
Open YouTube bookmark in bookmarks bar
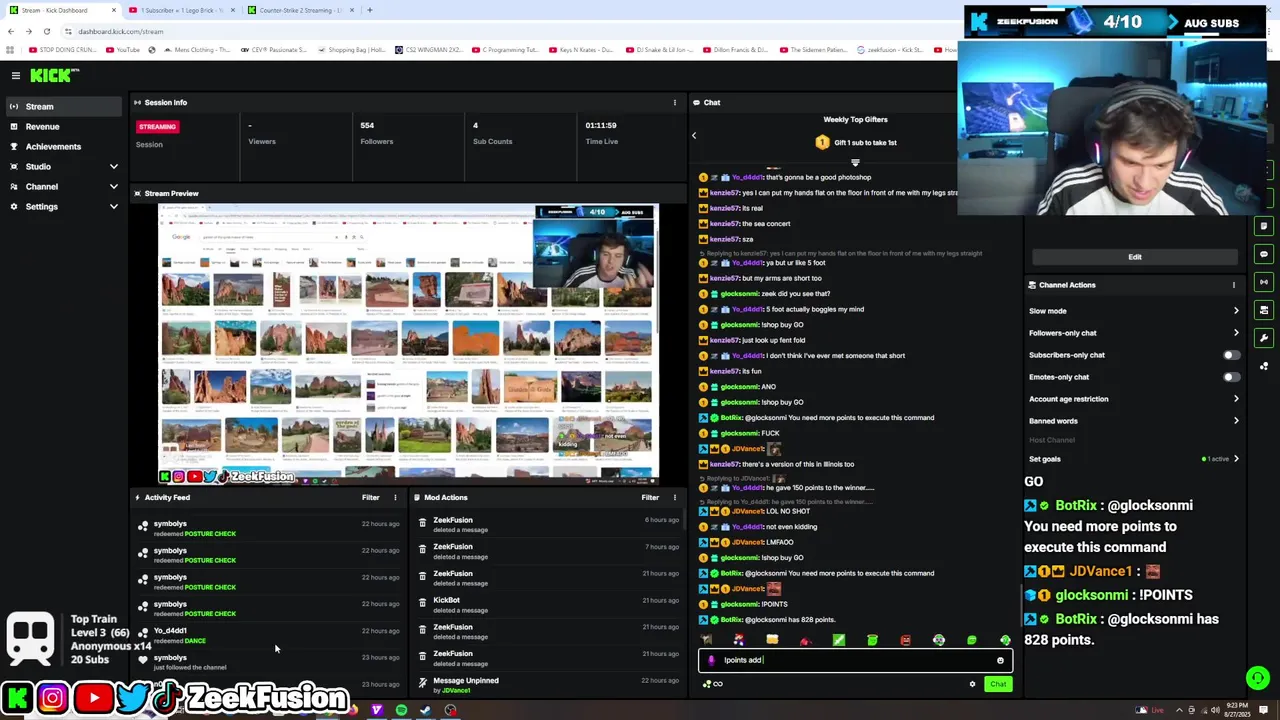click(x=122, y=49)
